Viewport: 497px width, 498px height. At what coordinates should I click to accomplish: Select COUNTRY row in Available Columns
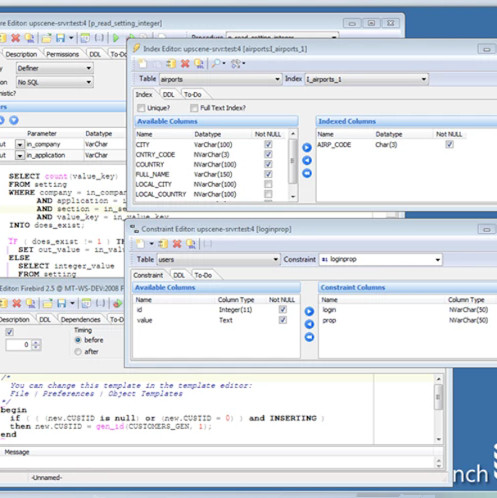pos(210,164)
